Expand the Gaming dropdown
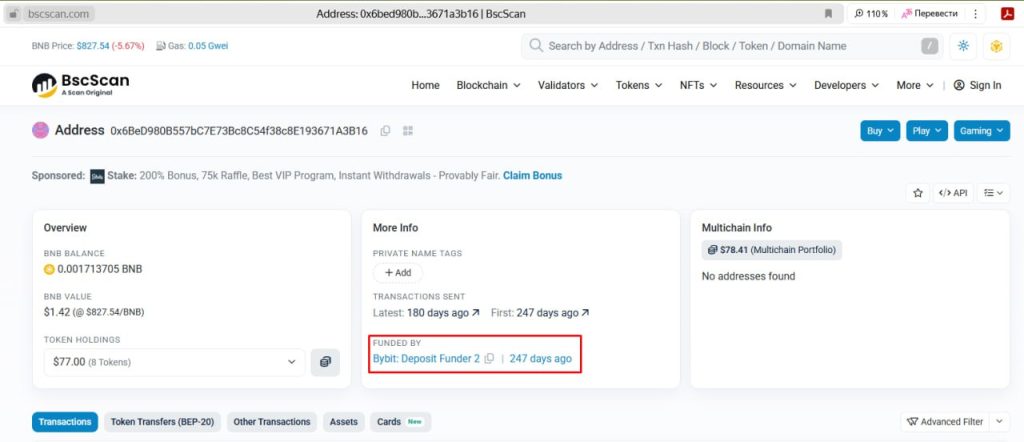Screen dimensions: 1024x442 980,131
